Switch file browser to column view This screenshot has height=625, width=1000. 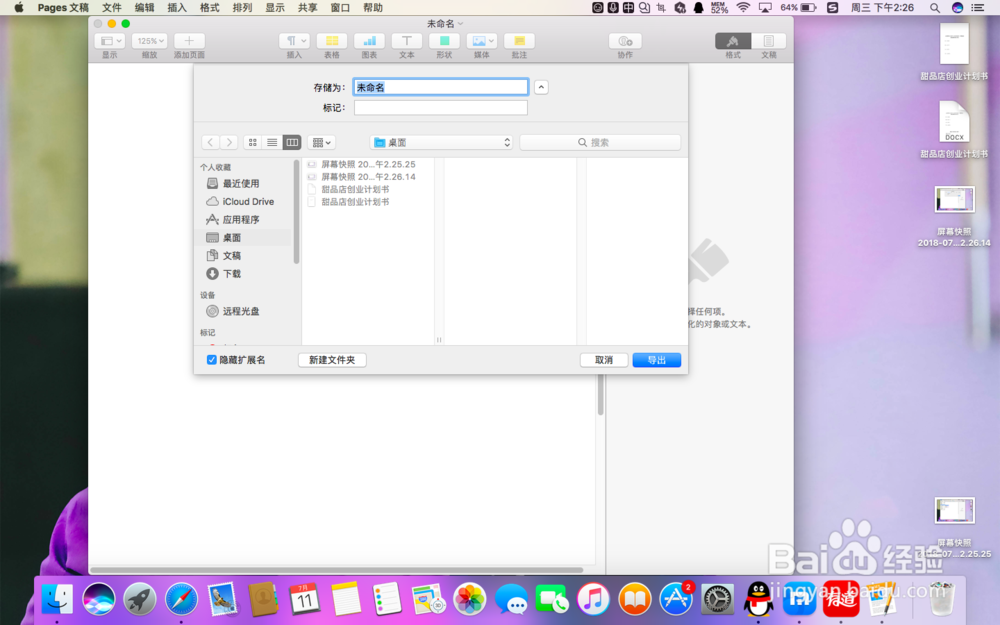tap(292, 142)
